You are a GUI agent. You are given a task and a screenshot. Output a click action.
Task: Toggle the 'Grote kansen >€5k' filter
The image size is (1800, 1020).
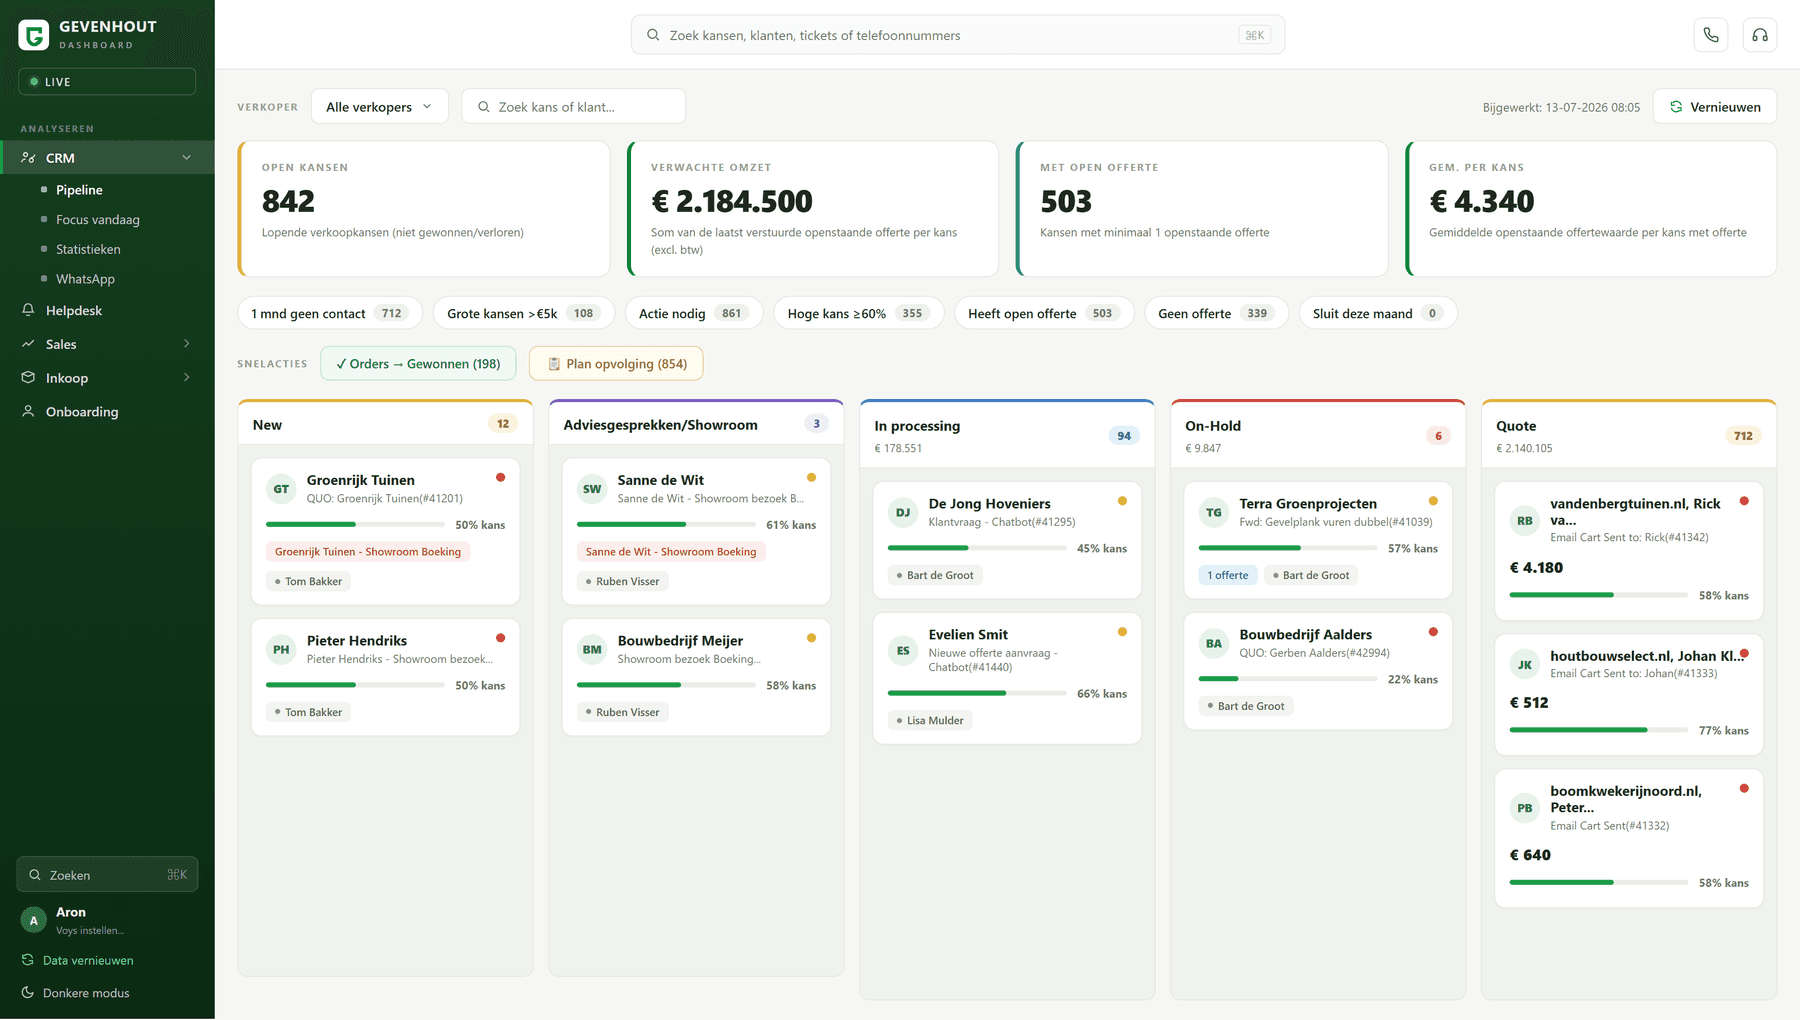click(524, 313)
